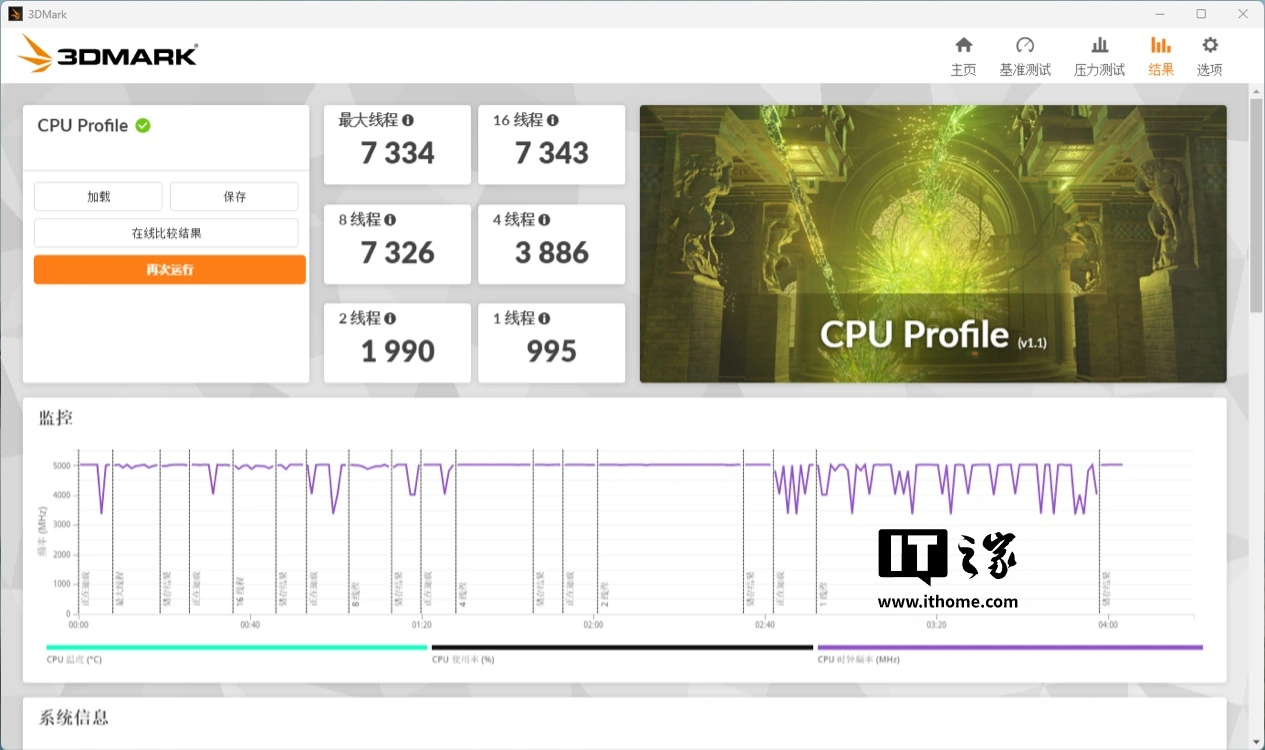Click the vertical scrollbar thumb
The width and height of the screenshot is (1265, 750).
click(x=1256, y=205)
